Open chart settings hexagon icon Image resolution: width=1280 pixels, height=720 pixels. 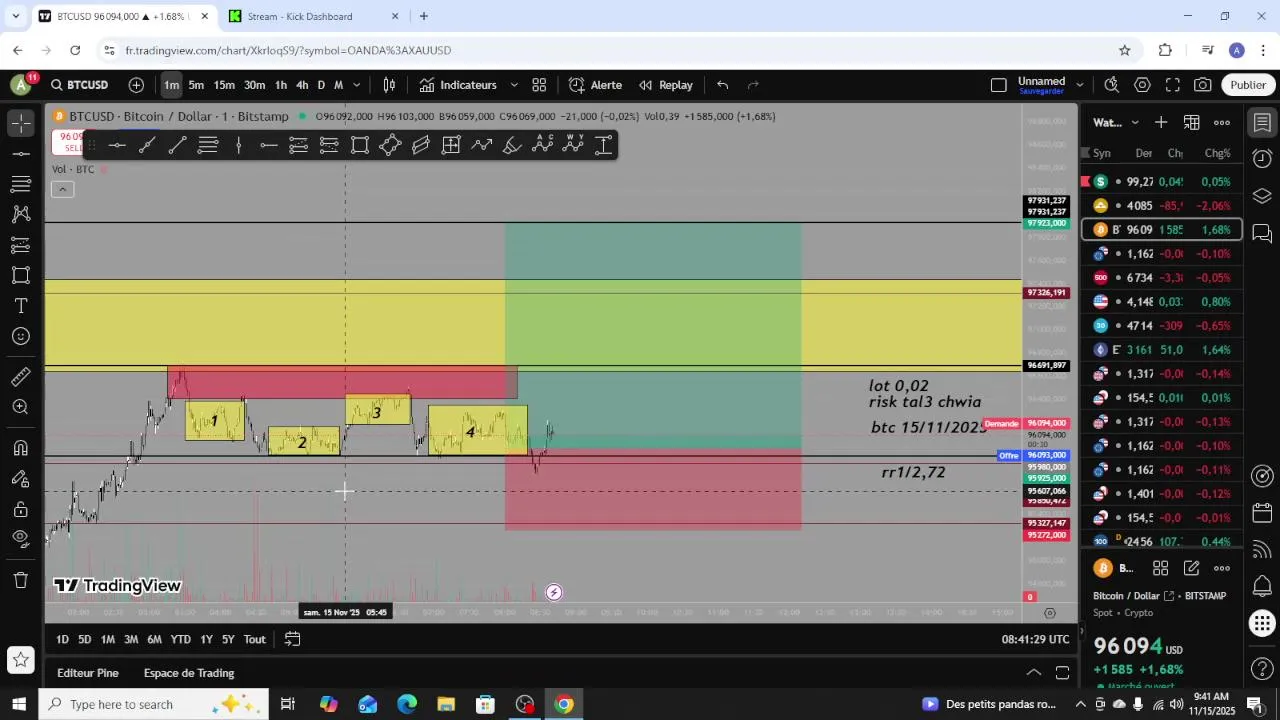tap(1142, 85)
